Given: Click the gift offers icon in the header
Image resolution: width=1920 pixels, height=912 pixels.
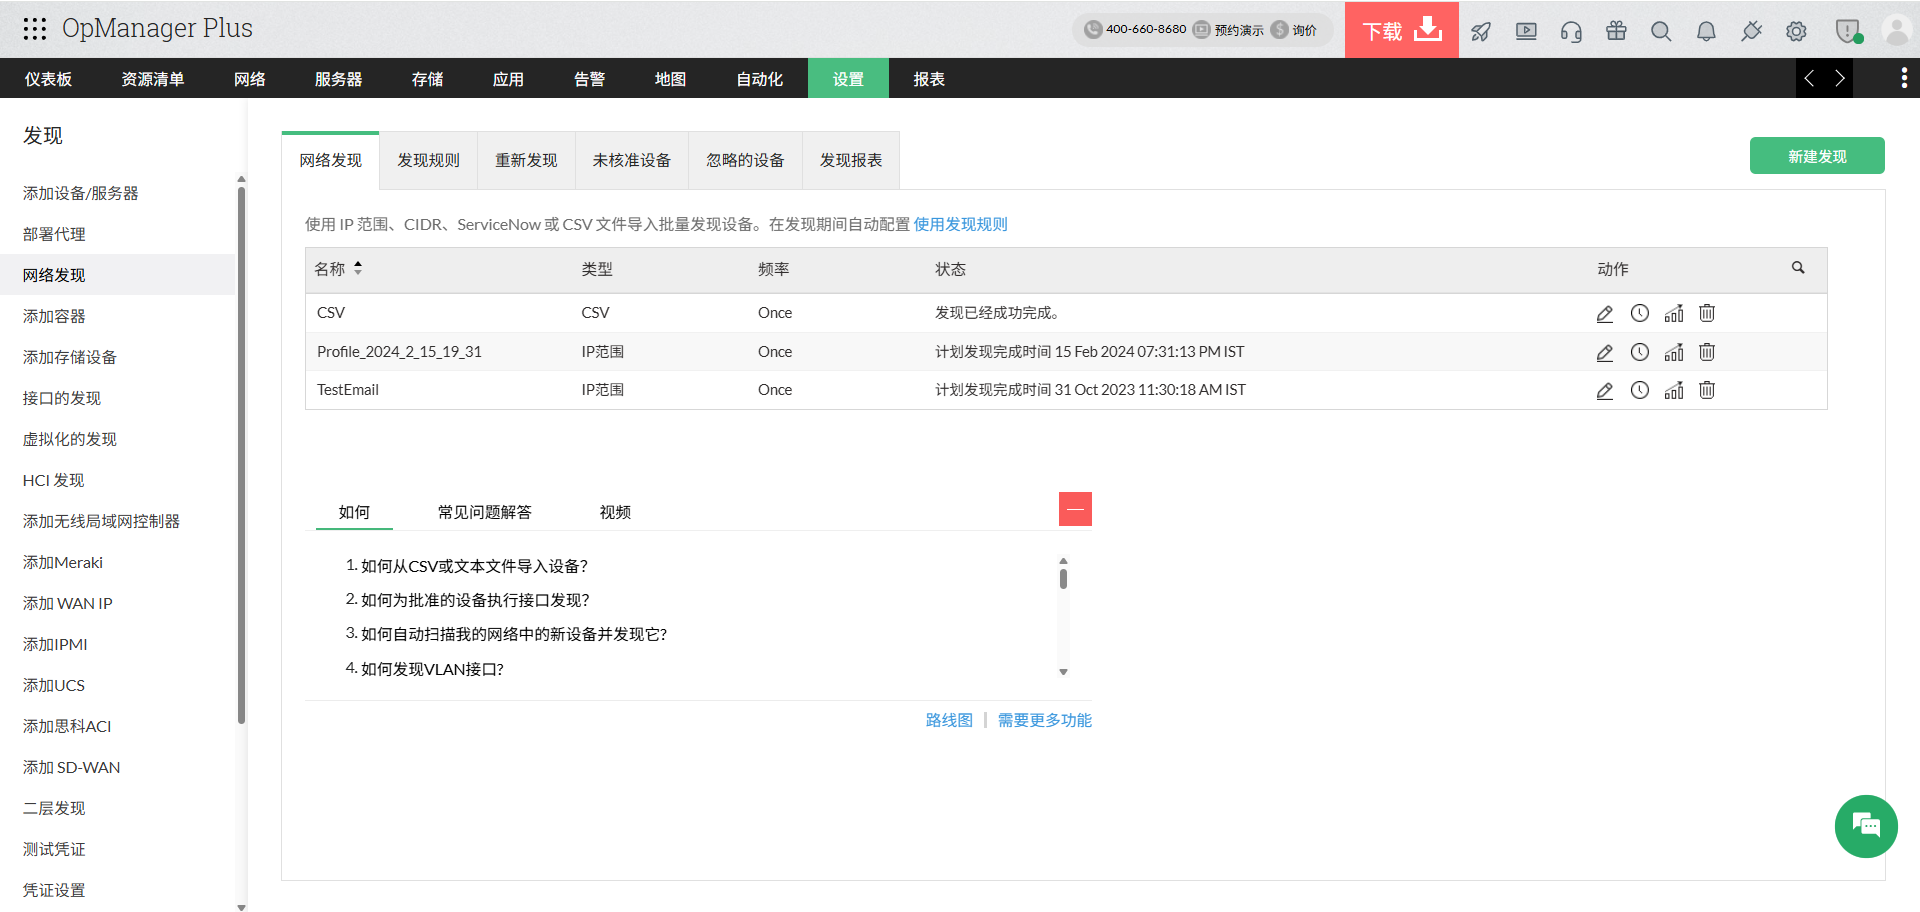Looking at the screenshot, I should [x=1616, y=31].
